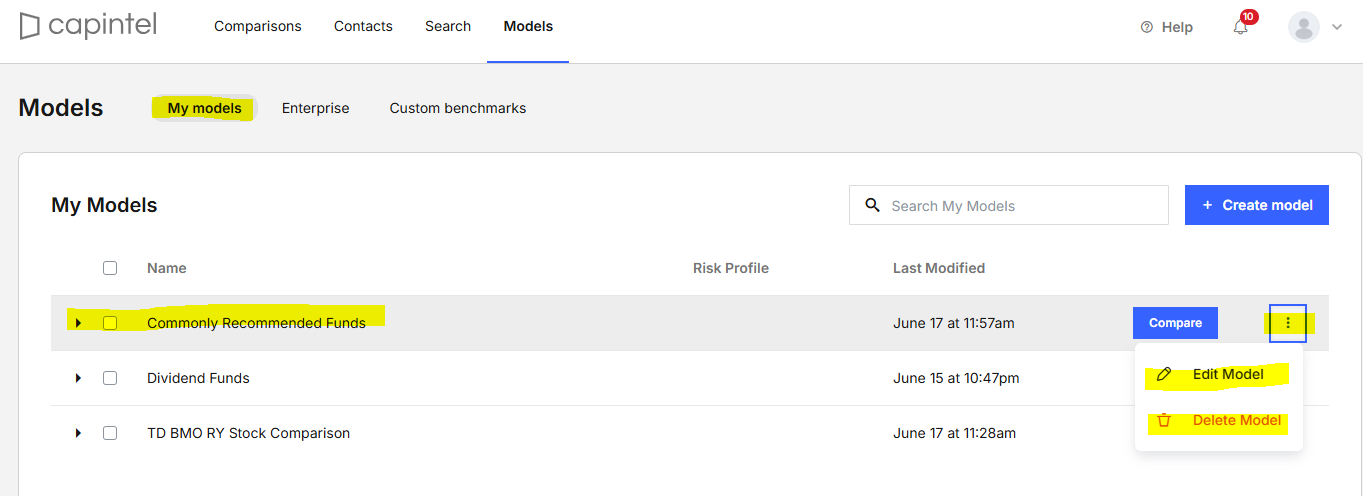Screen dimensions: 1363x496
Task: Open three-dot menu for Commonly Recommended Funds
Action: point(1288,323)
